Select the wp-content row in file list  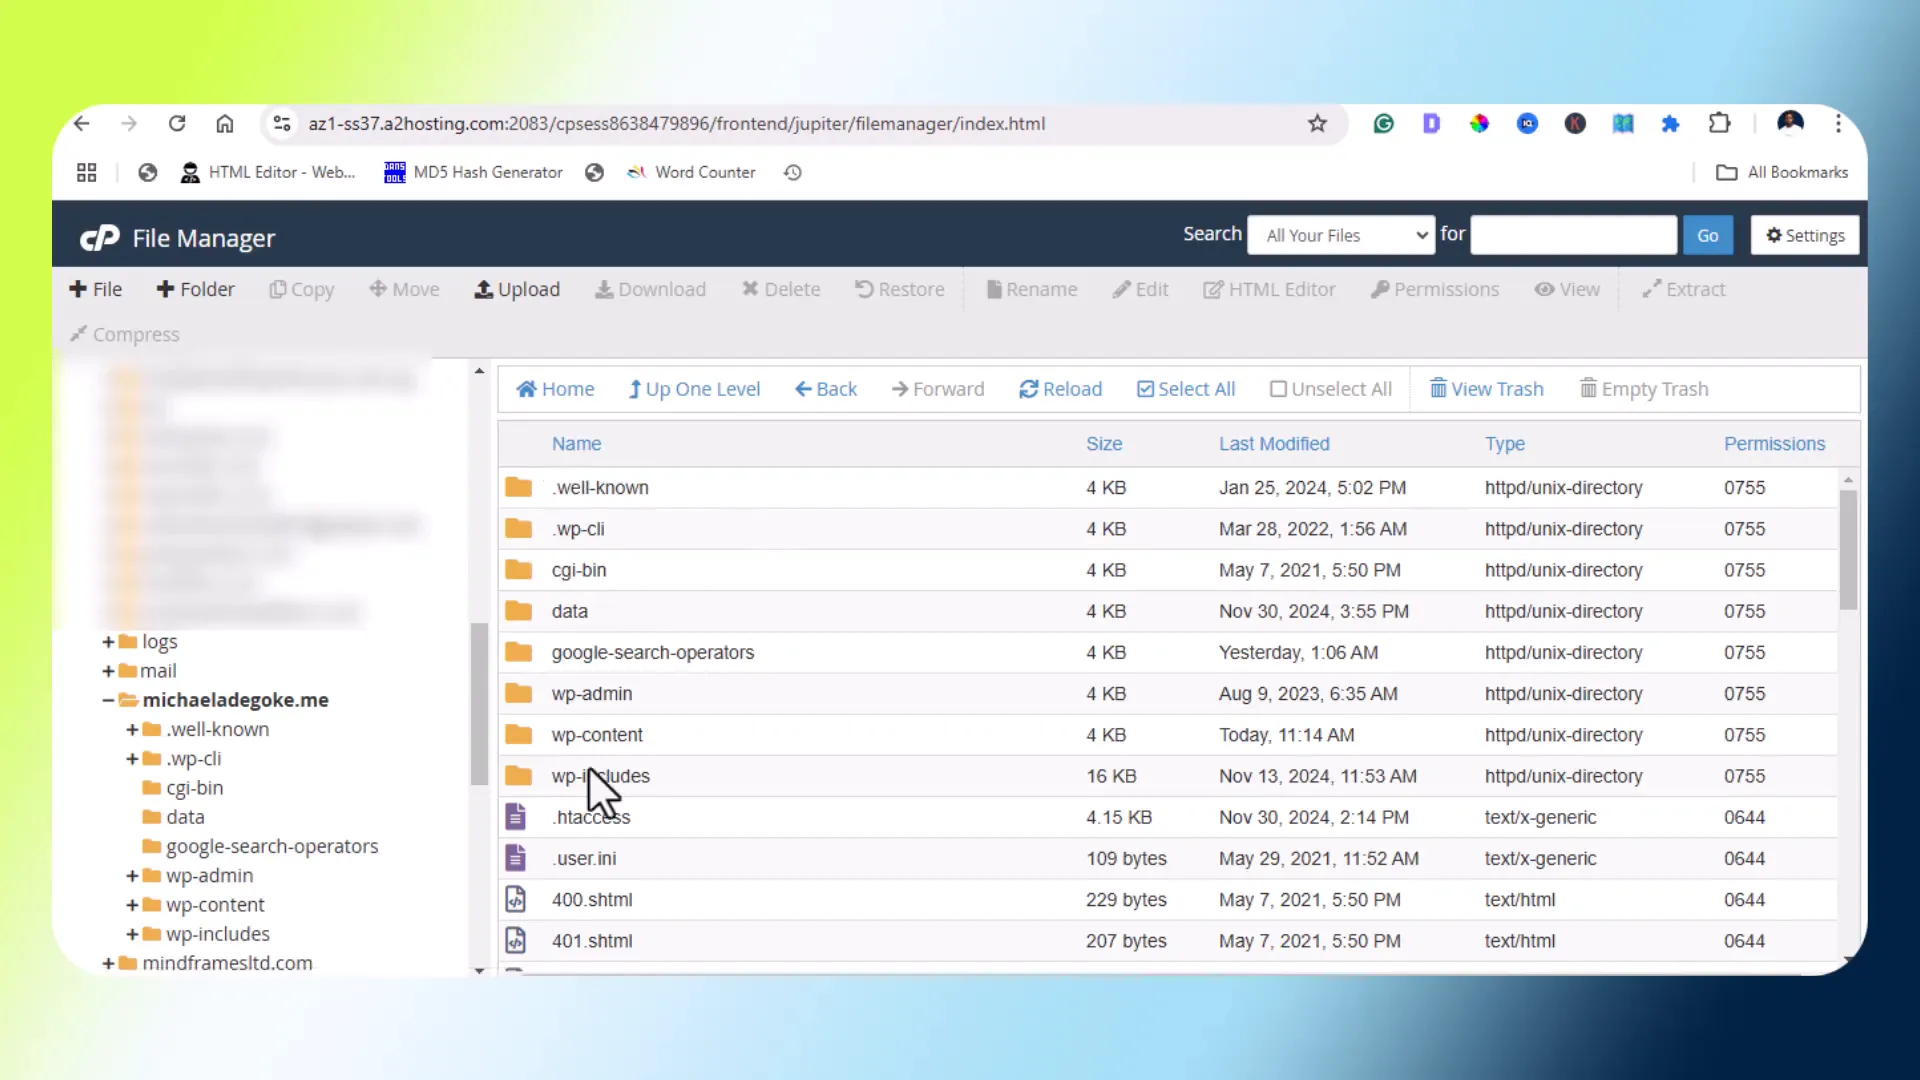(x=1167, y=735)
